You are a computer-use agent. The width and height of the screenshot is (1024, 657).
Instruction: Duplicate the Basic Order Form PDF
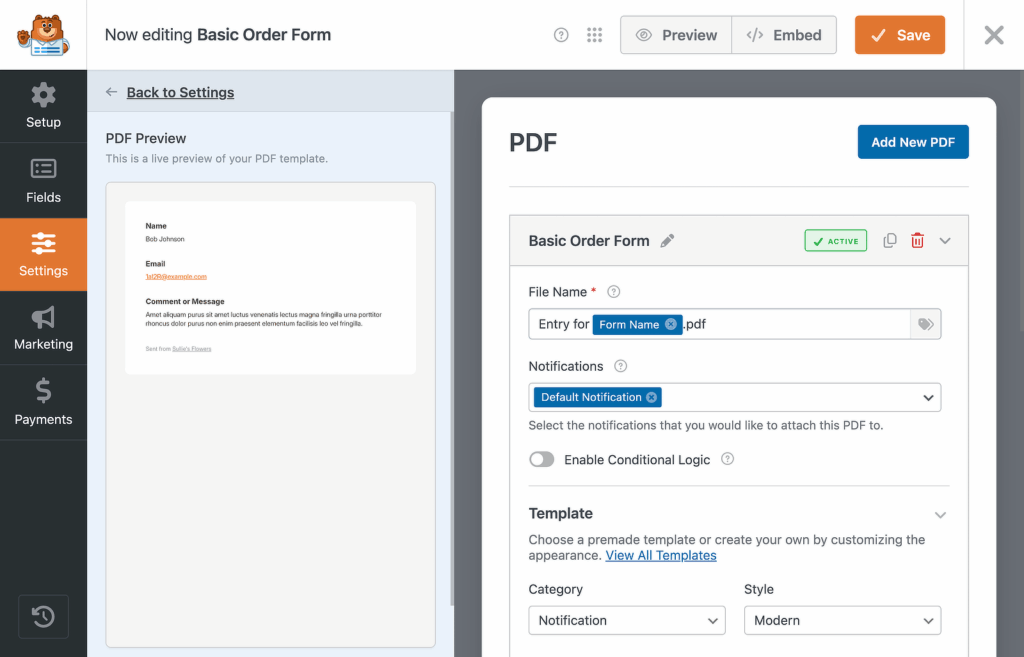890,241
